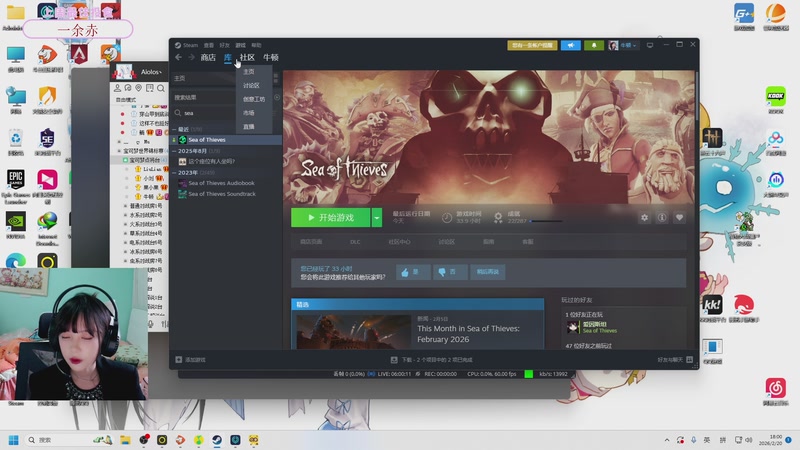
Task: Click the Windows taskbar search box
Action: [x=69, y=440]
